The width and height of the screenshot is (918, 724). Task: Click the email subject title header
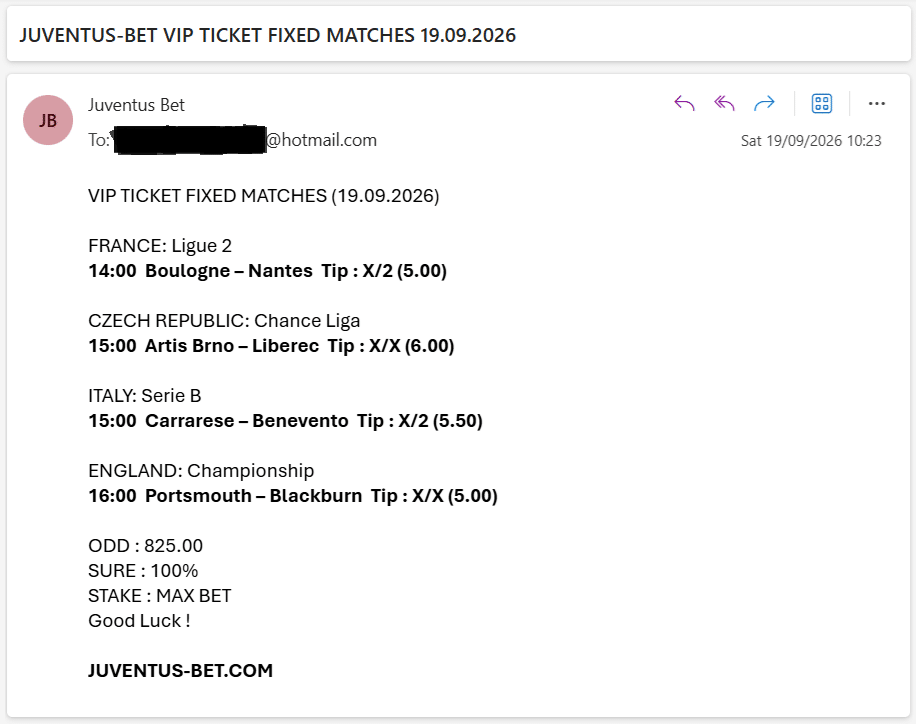tap(268, 35)
